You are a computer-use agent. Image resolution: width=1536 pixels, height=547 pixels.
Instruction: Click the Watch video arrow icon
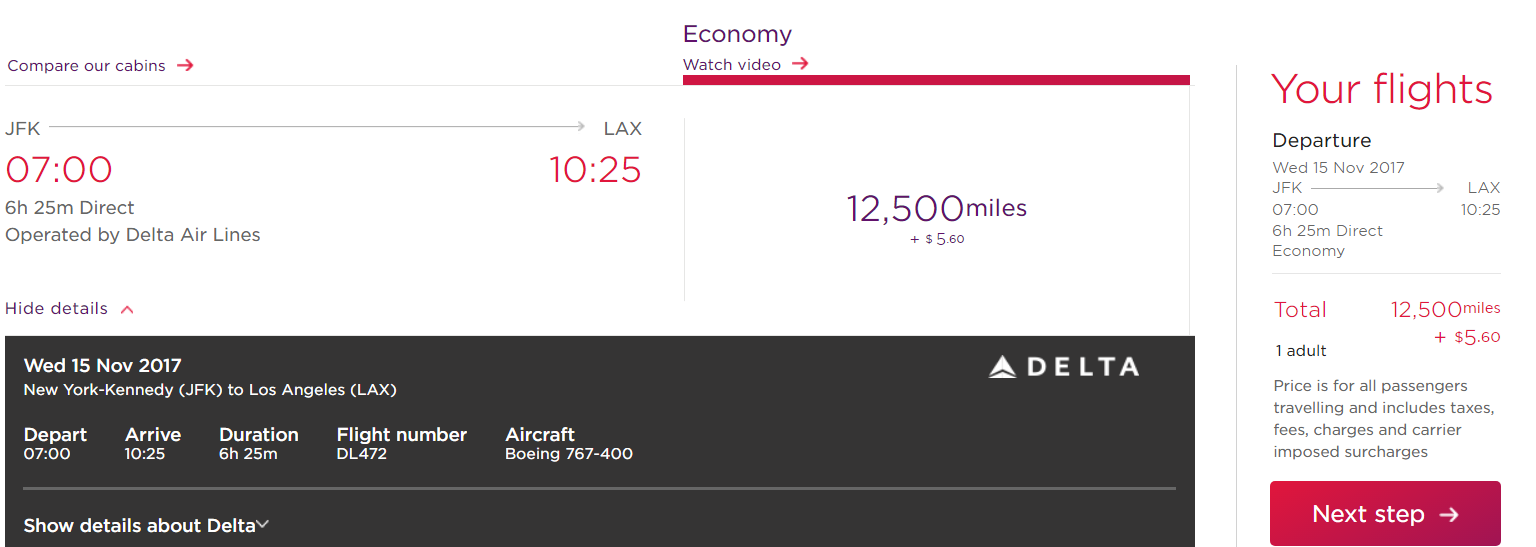pos(799,64)
